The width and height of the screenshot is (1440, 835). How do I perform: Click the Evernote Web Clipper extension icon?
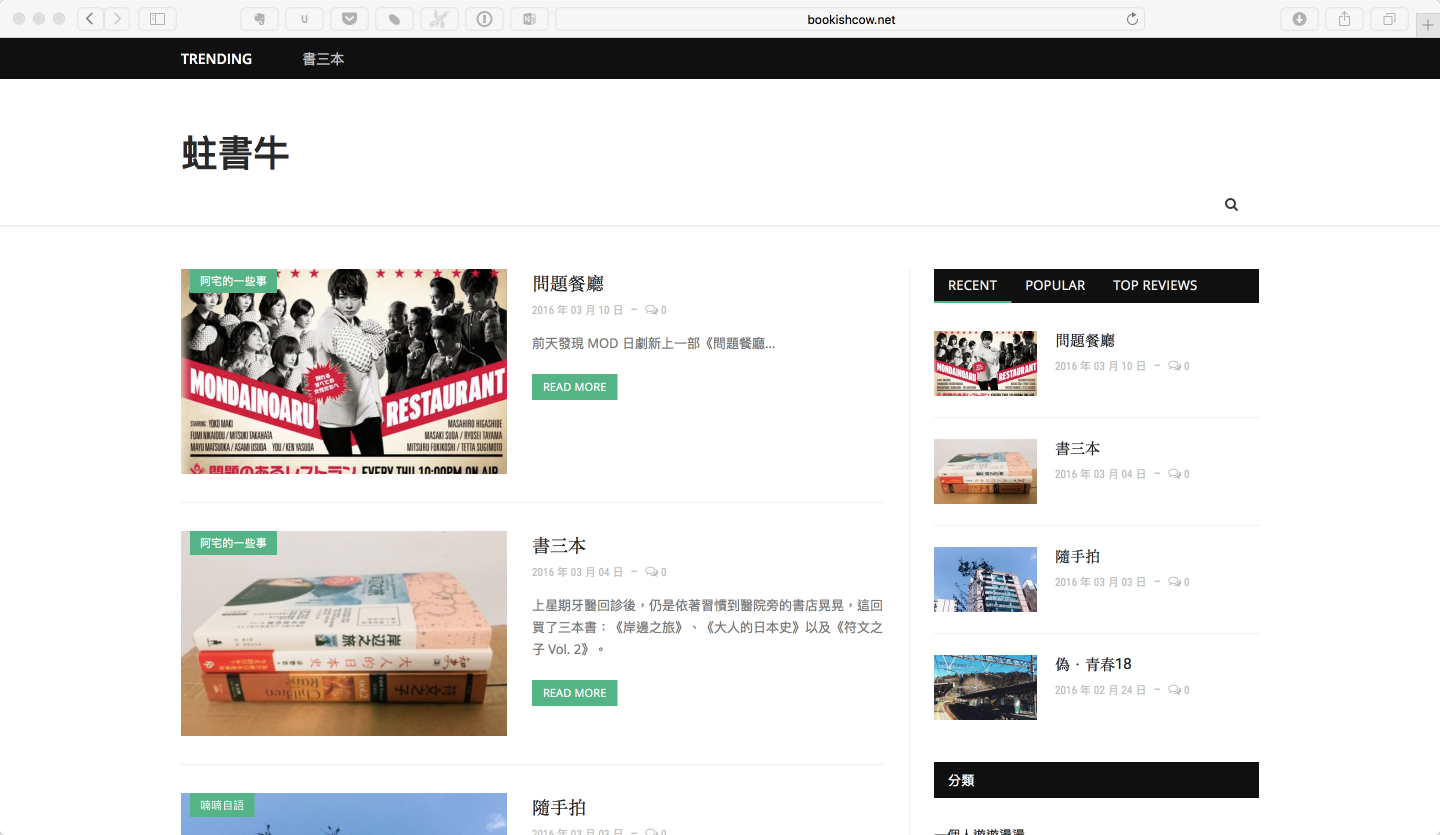pyautogui.click(x=259, y=19)
